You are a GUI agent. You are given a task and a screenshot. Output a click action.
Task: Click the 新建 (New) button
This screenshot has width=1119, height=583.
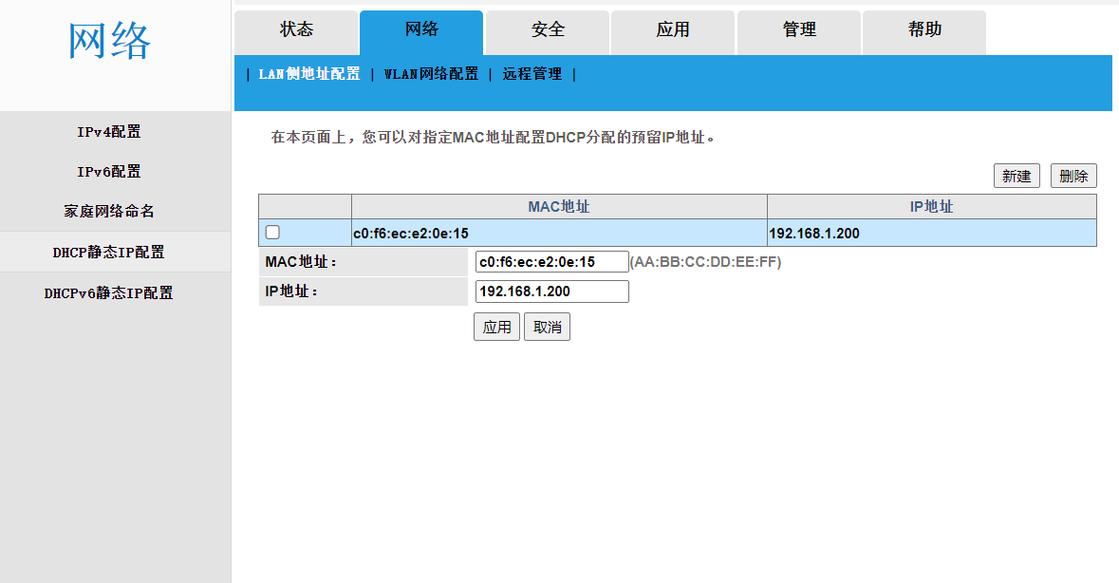coord(1016,175)
